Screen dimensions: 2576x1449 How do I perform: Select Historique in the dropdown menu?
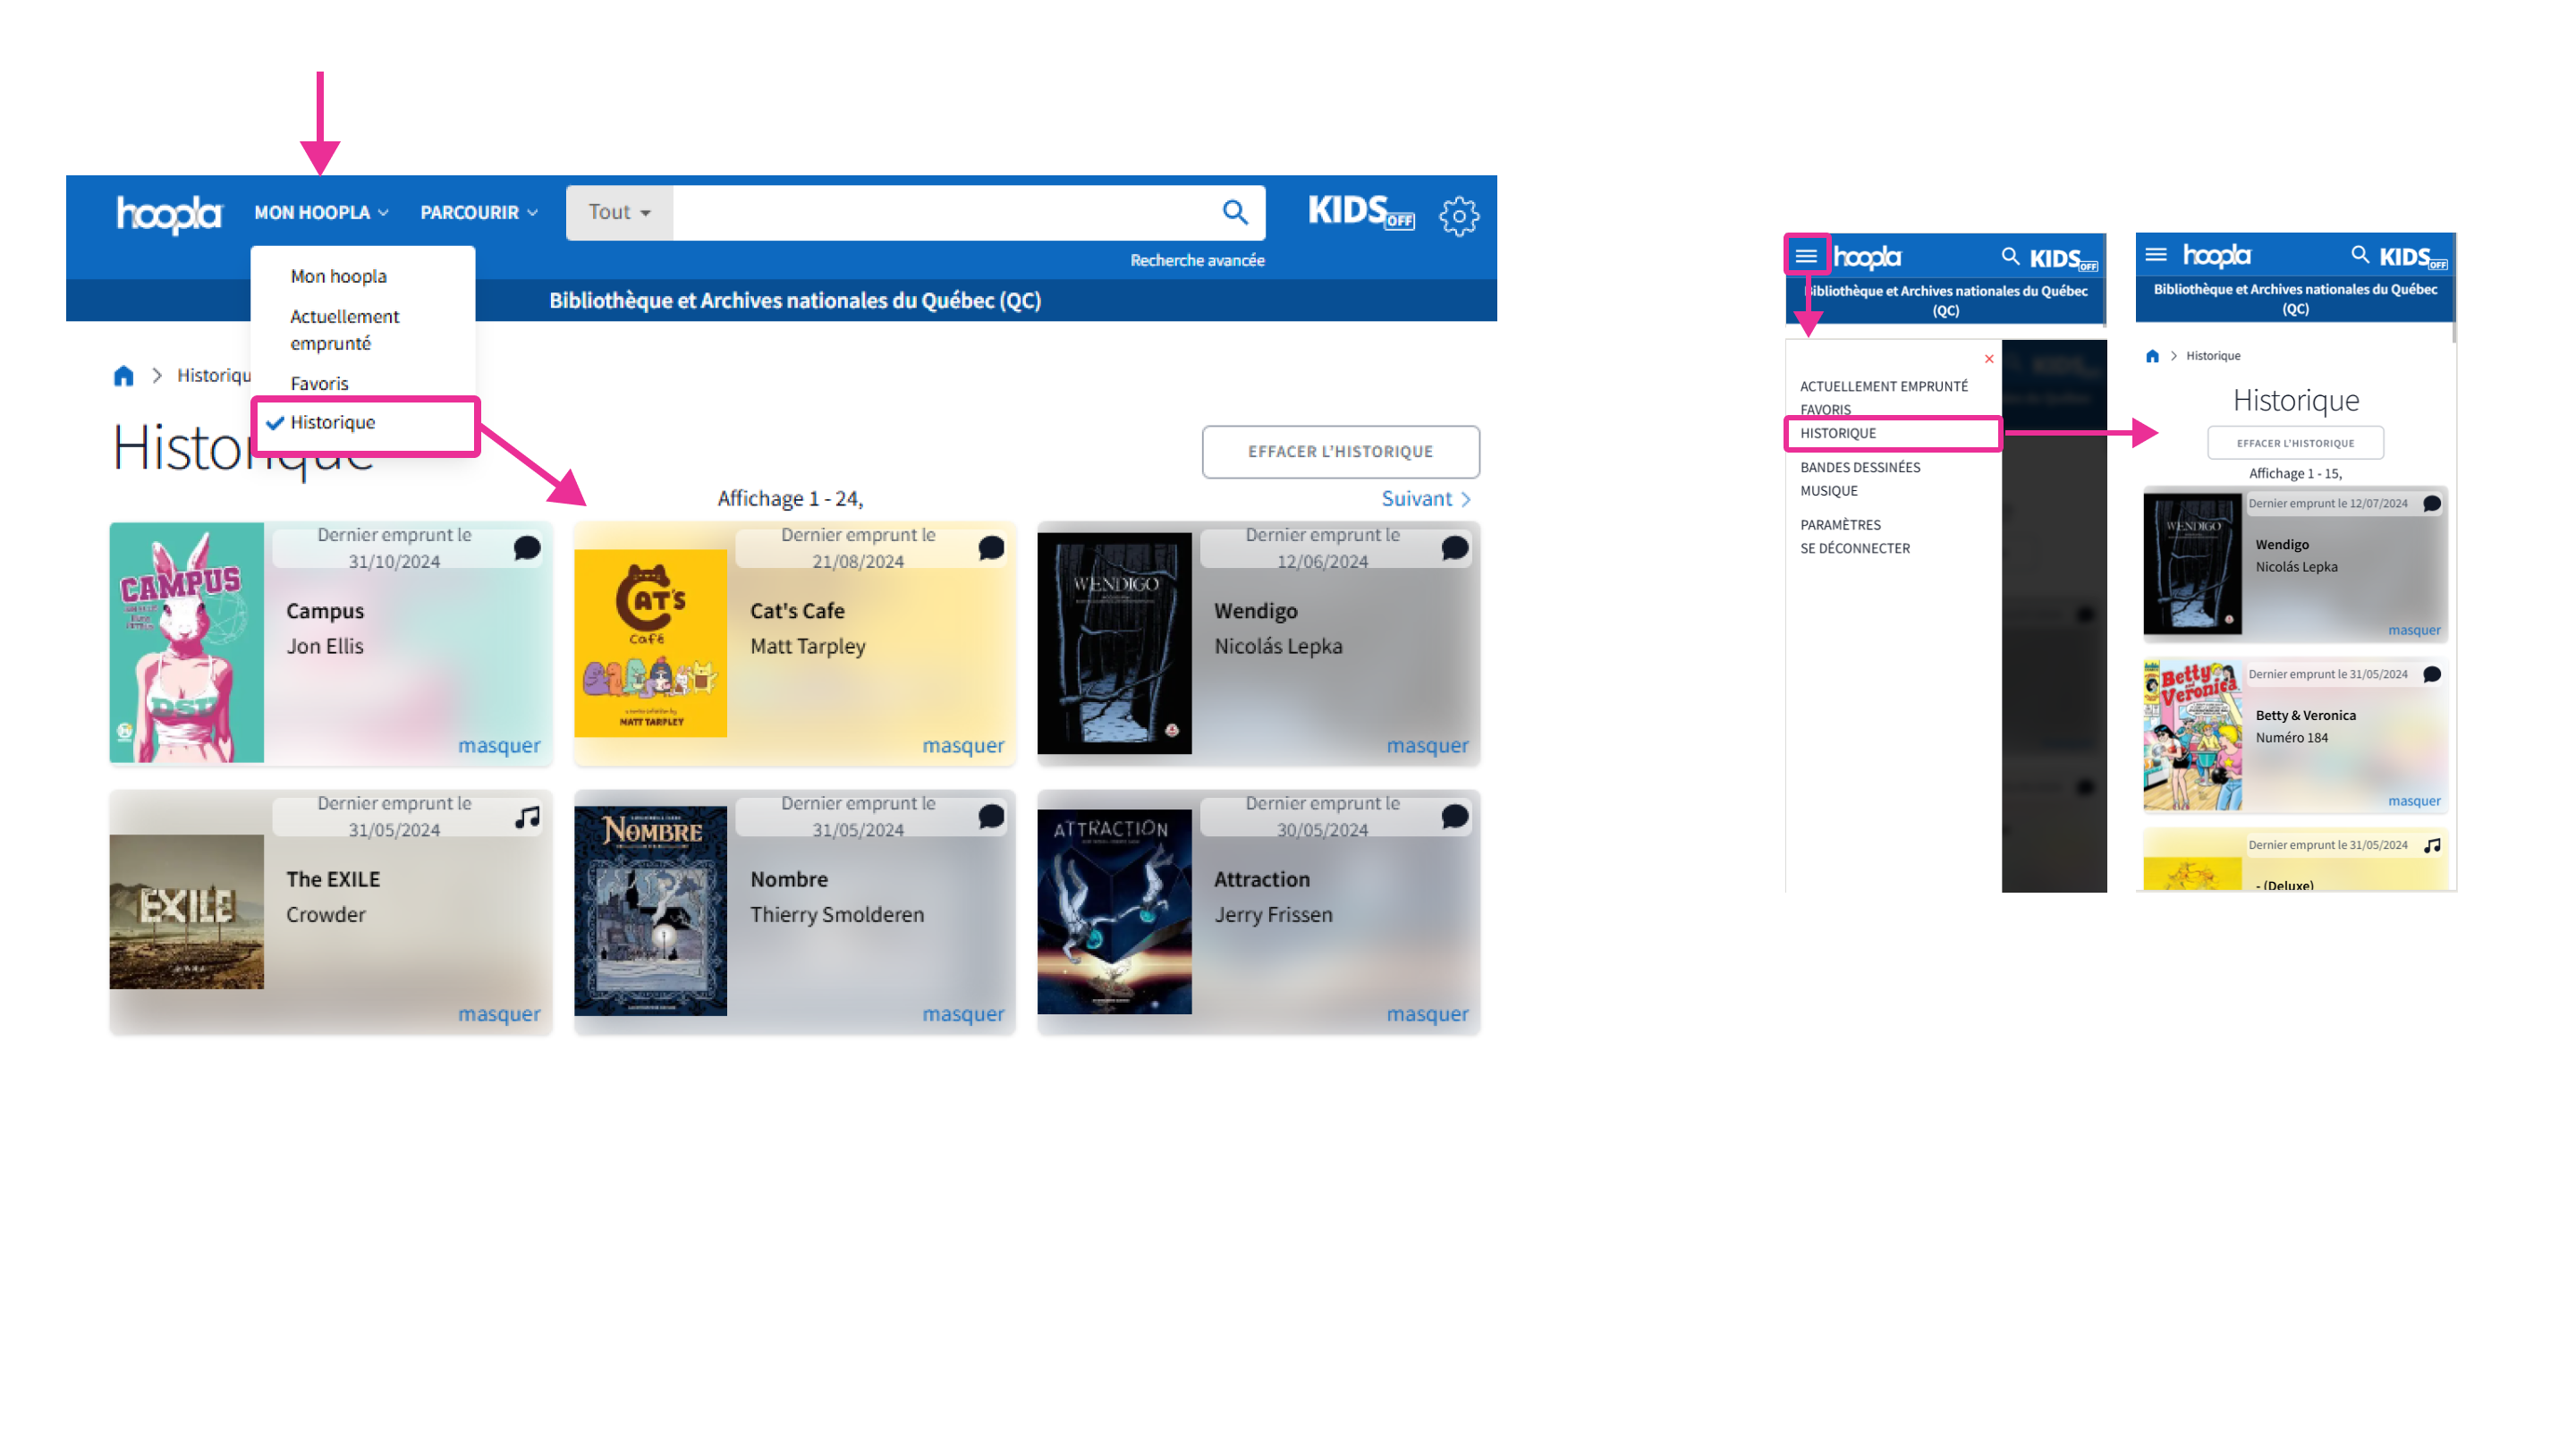coord(333,422)
